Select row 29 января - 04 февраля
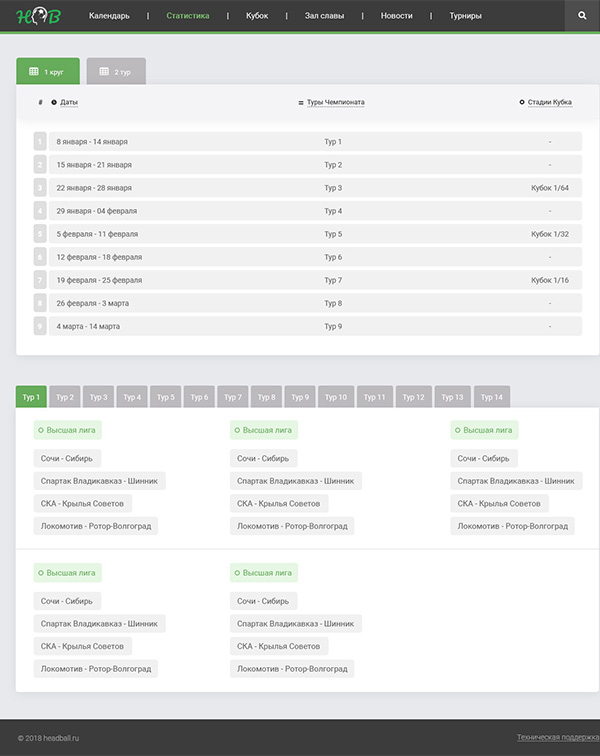 click(315, 211)
